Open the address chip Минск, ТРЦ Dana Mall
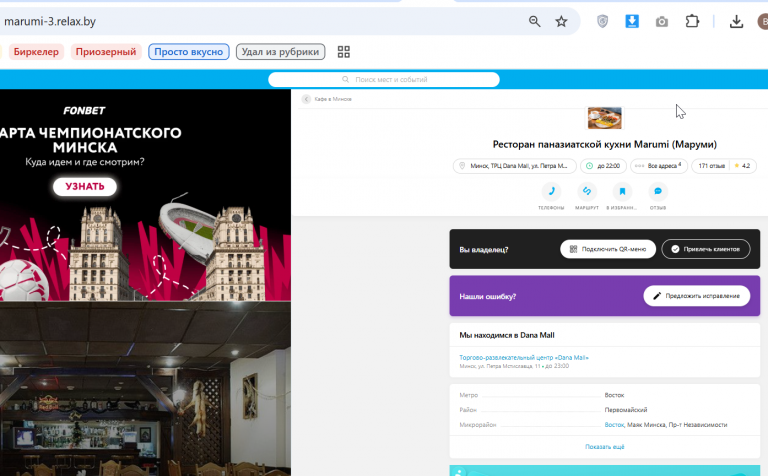The image size is (768, 476). click(x=514, y=166)
